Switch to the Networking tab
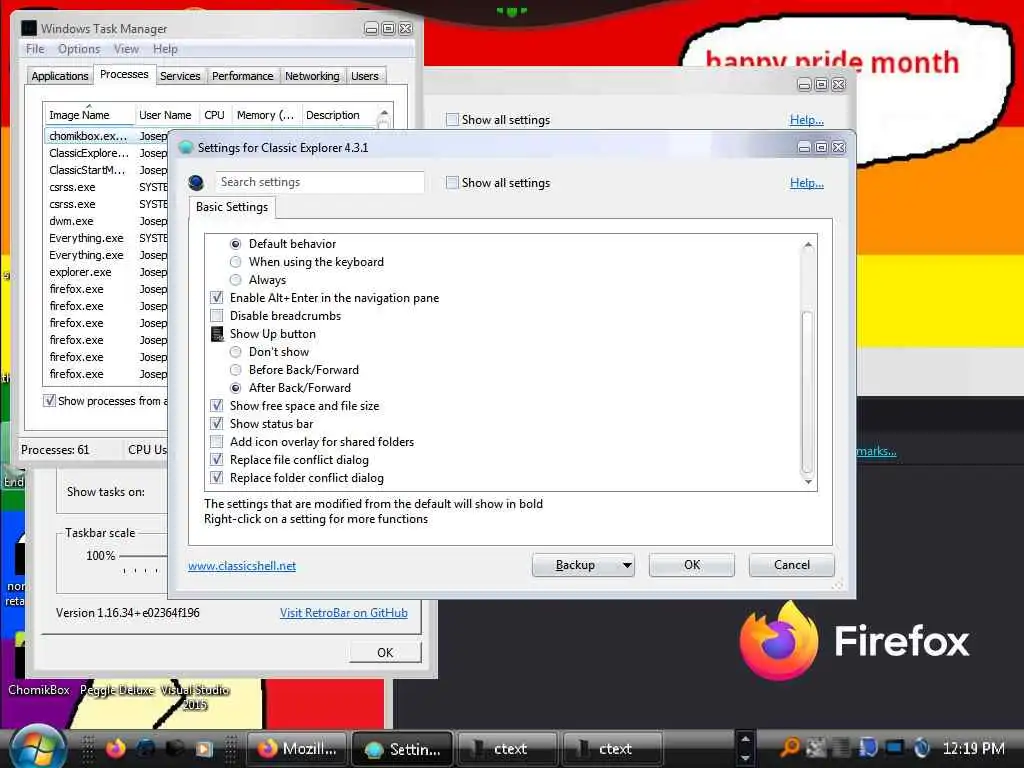 (312, 76)
